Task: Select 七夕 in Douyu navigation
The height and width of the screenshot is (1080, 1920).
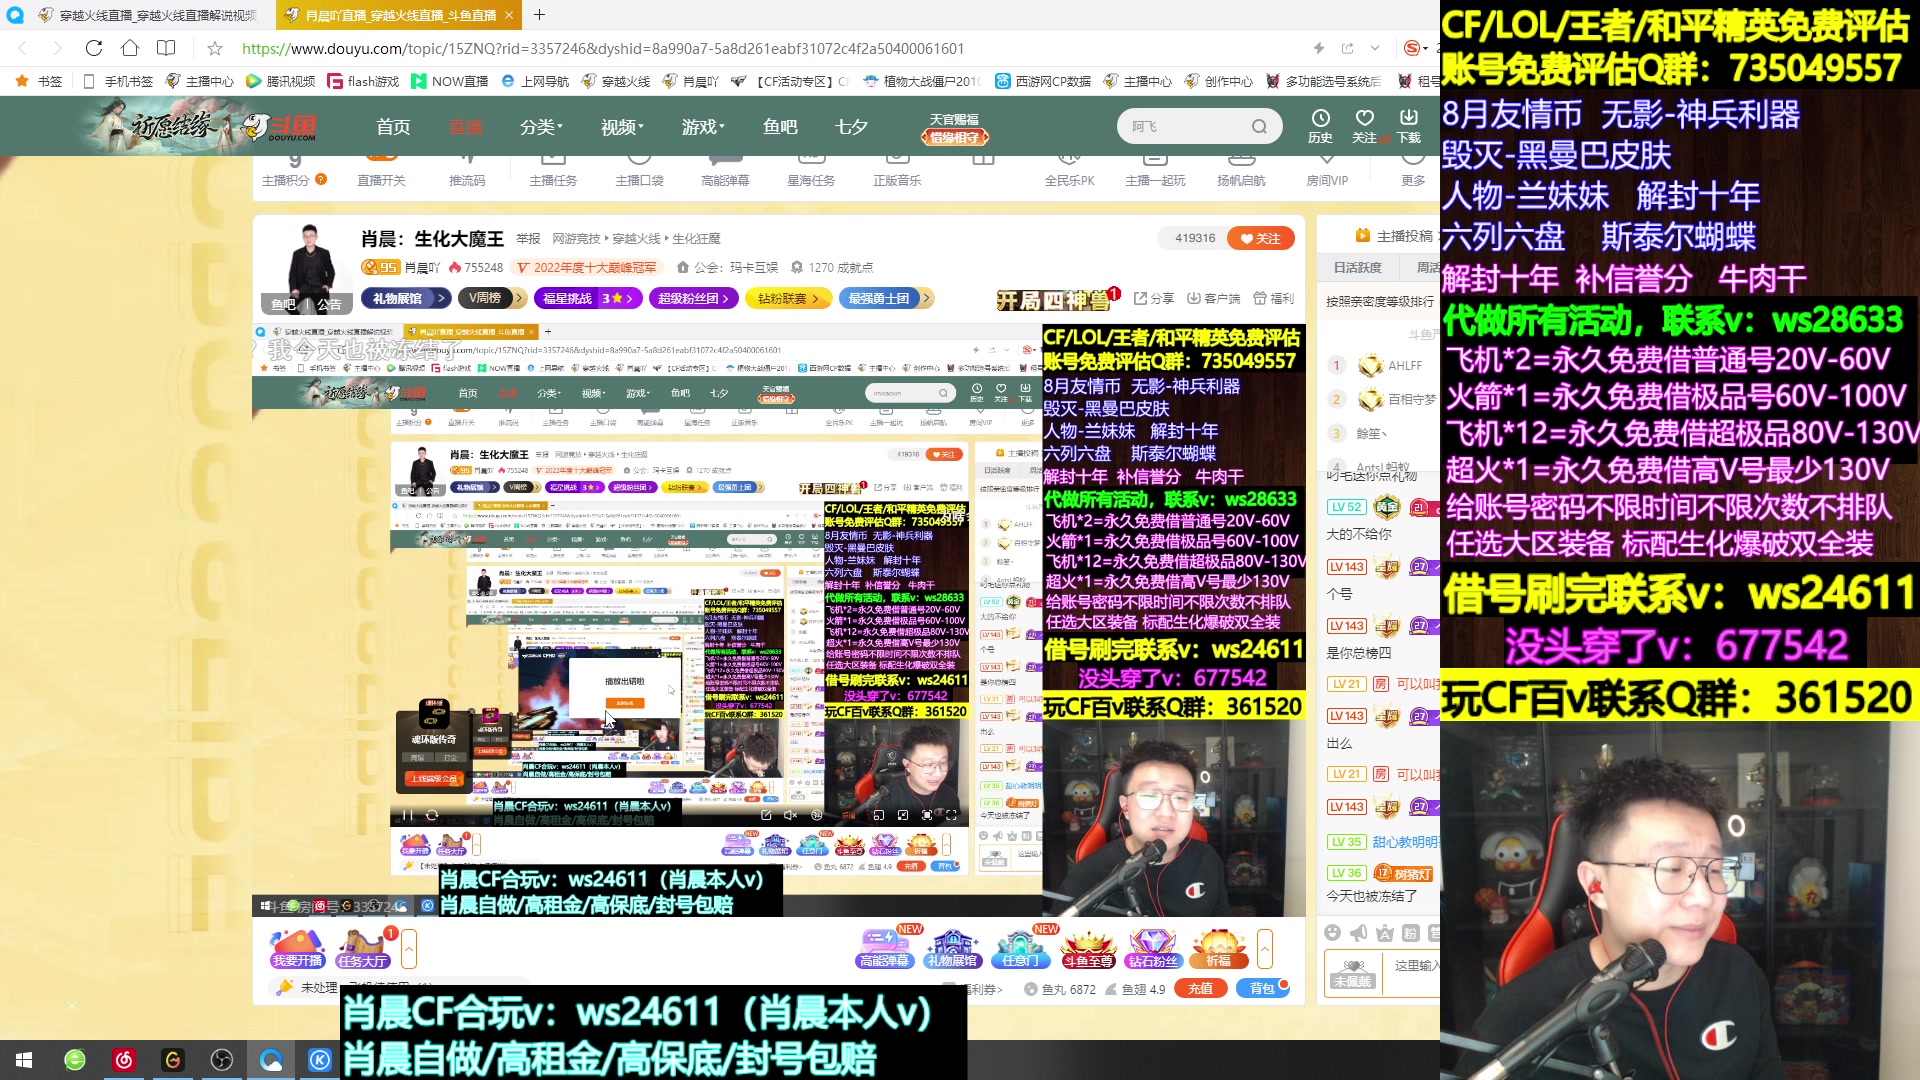Action: (x=851, y=127)
